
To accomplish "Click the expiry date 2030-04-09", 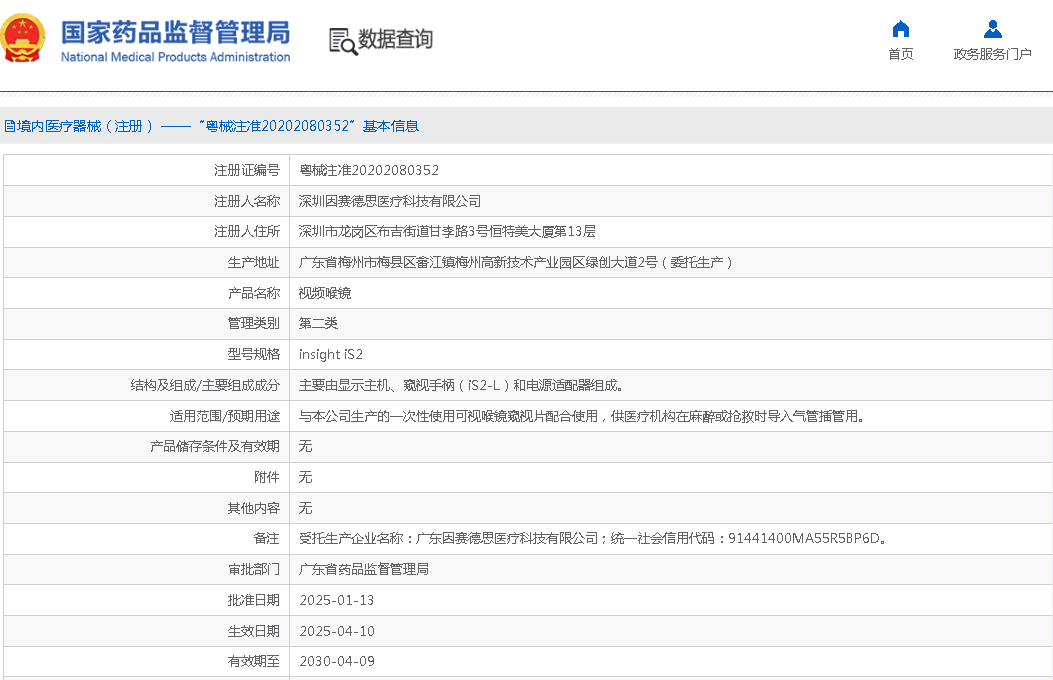I will click(x=337, y=661).
